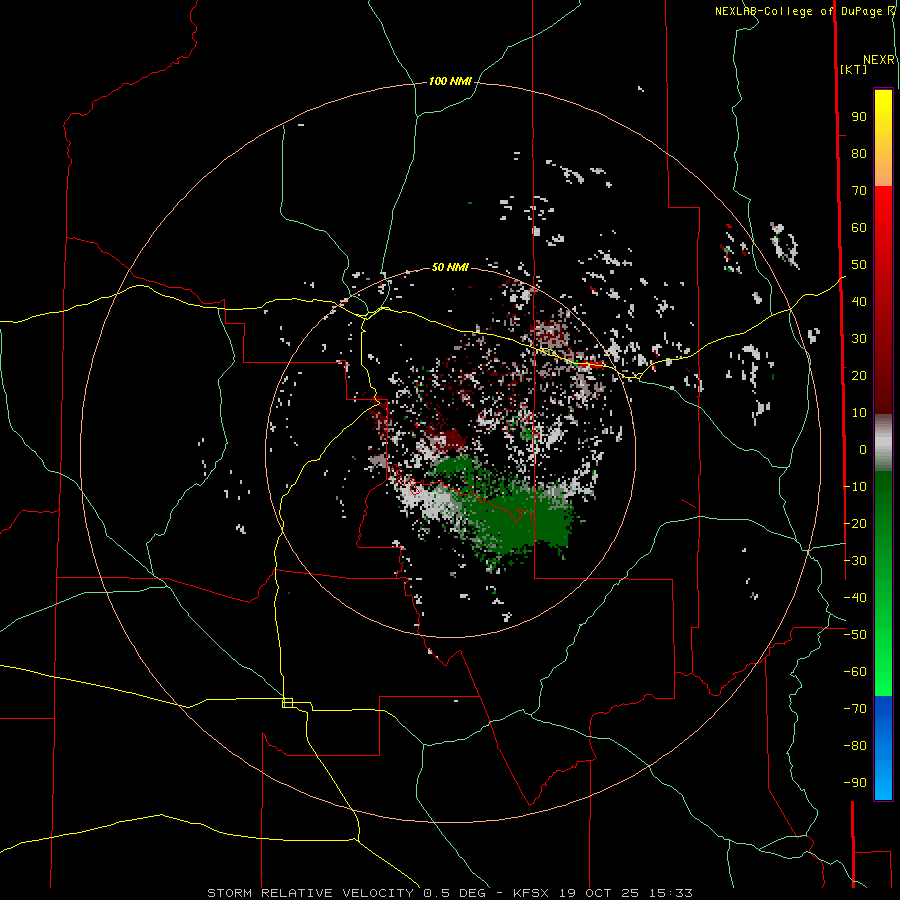Click the 90 value on velocity scale
The height and width of the screenshot is (900, 900).
tap(859, 117)
